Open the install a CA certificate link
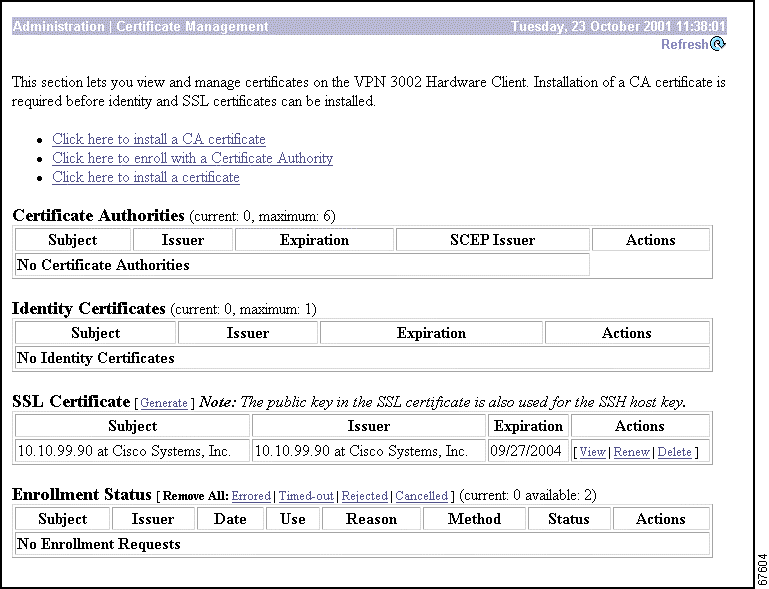This screenshot has width=769, height=589. tap(159, 140)
